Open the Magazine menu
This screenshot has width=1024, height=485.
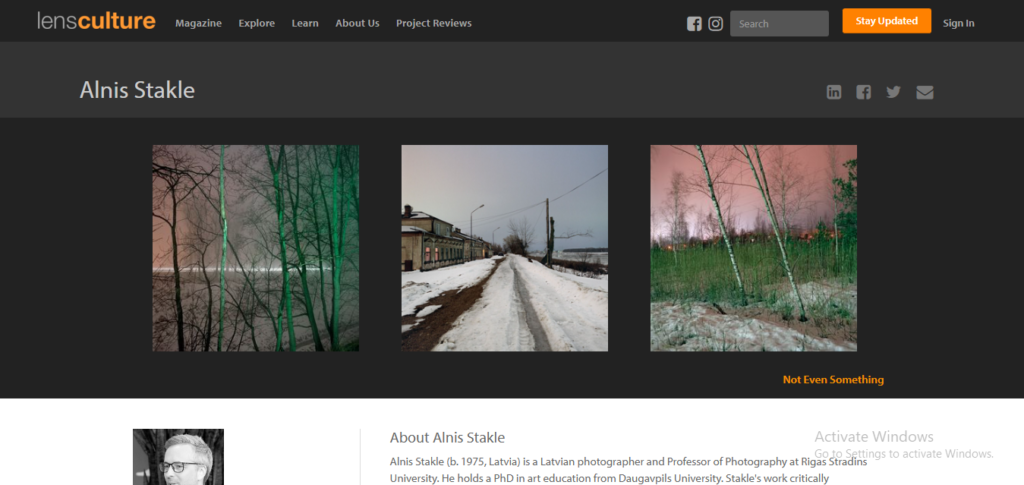(x=198, y=23)
